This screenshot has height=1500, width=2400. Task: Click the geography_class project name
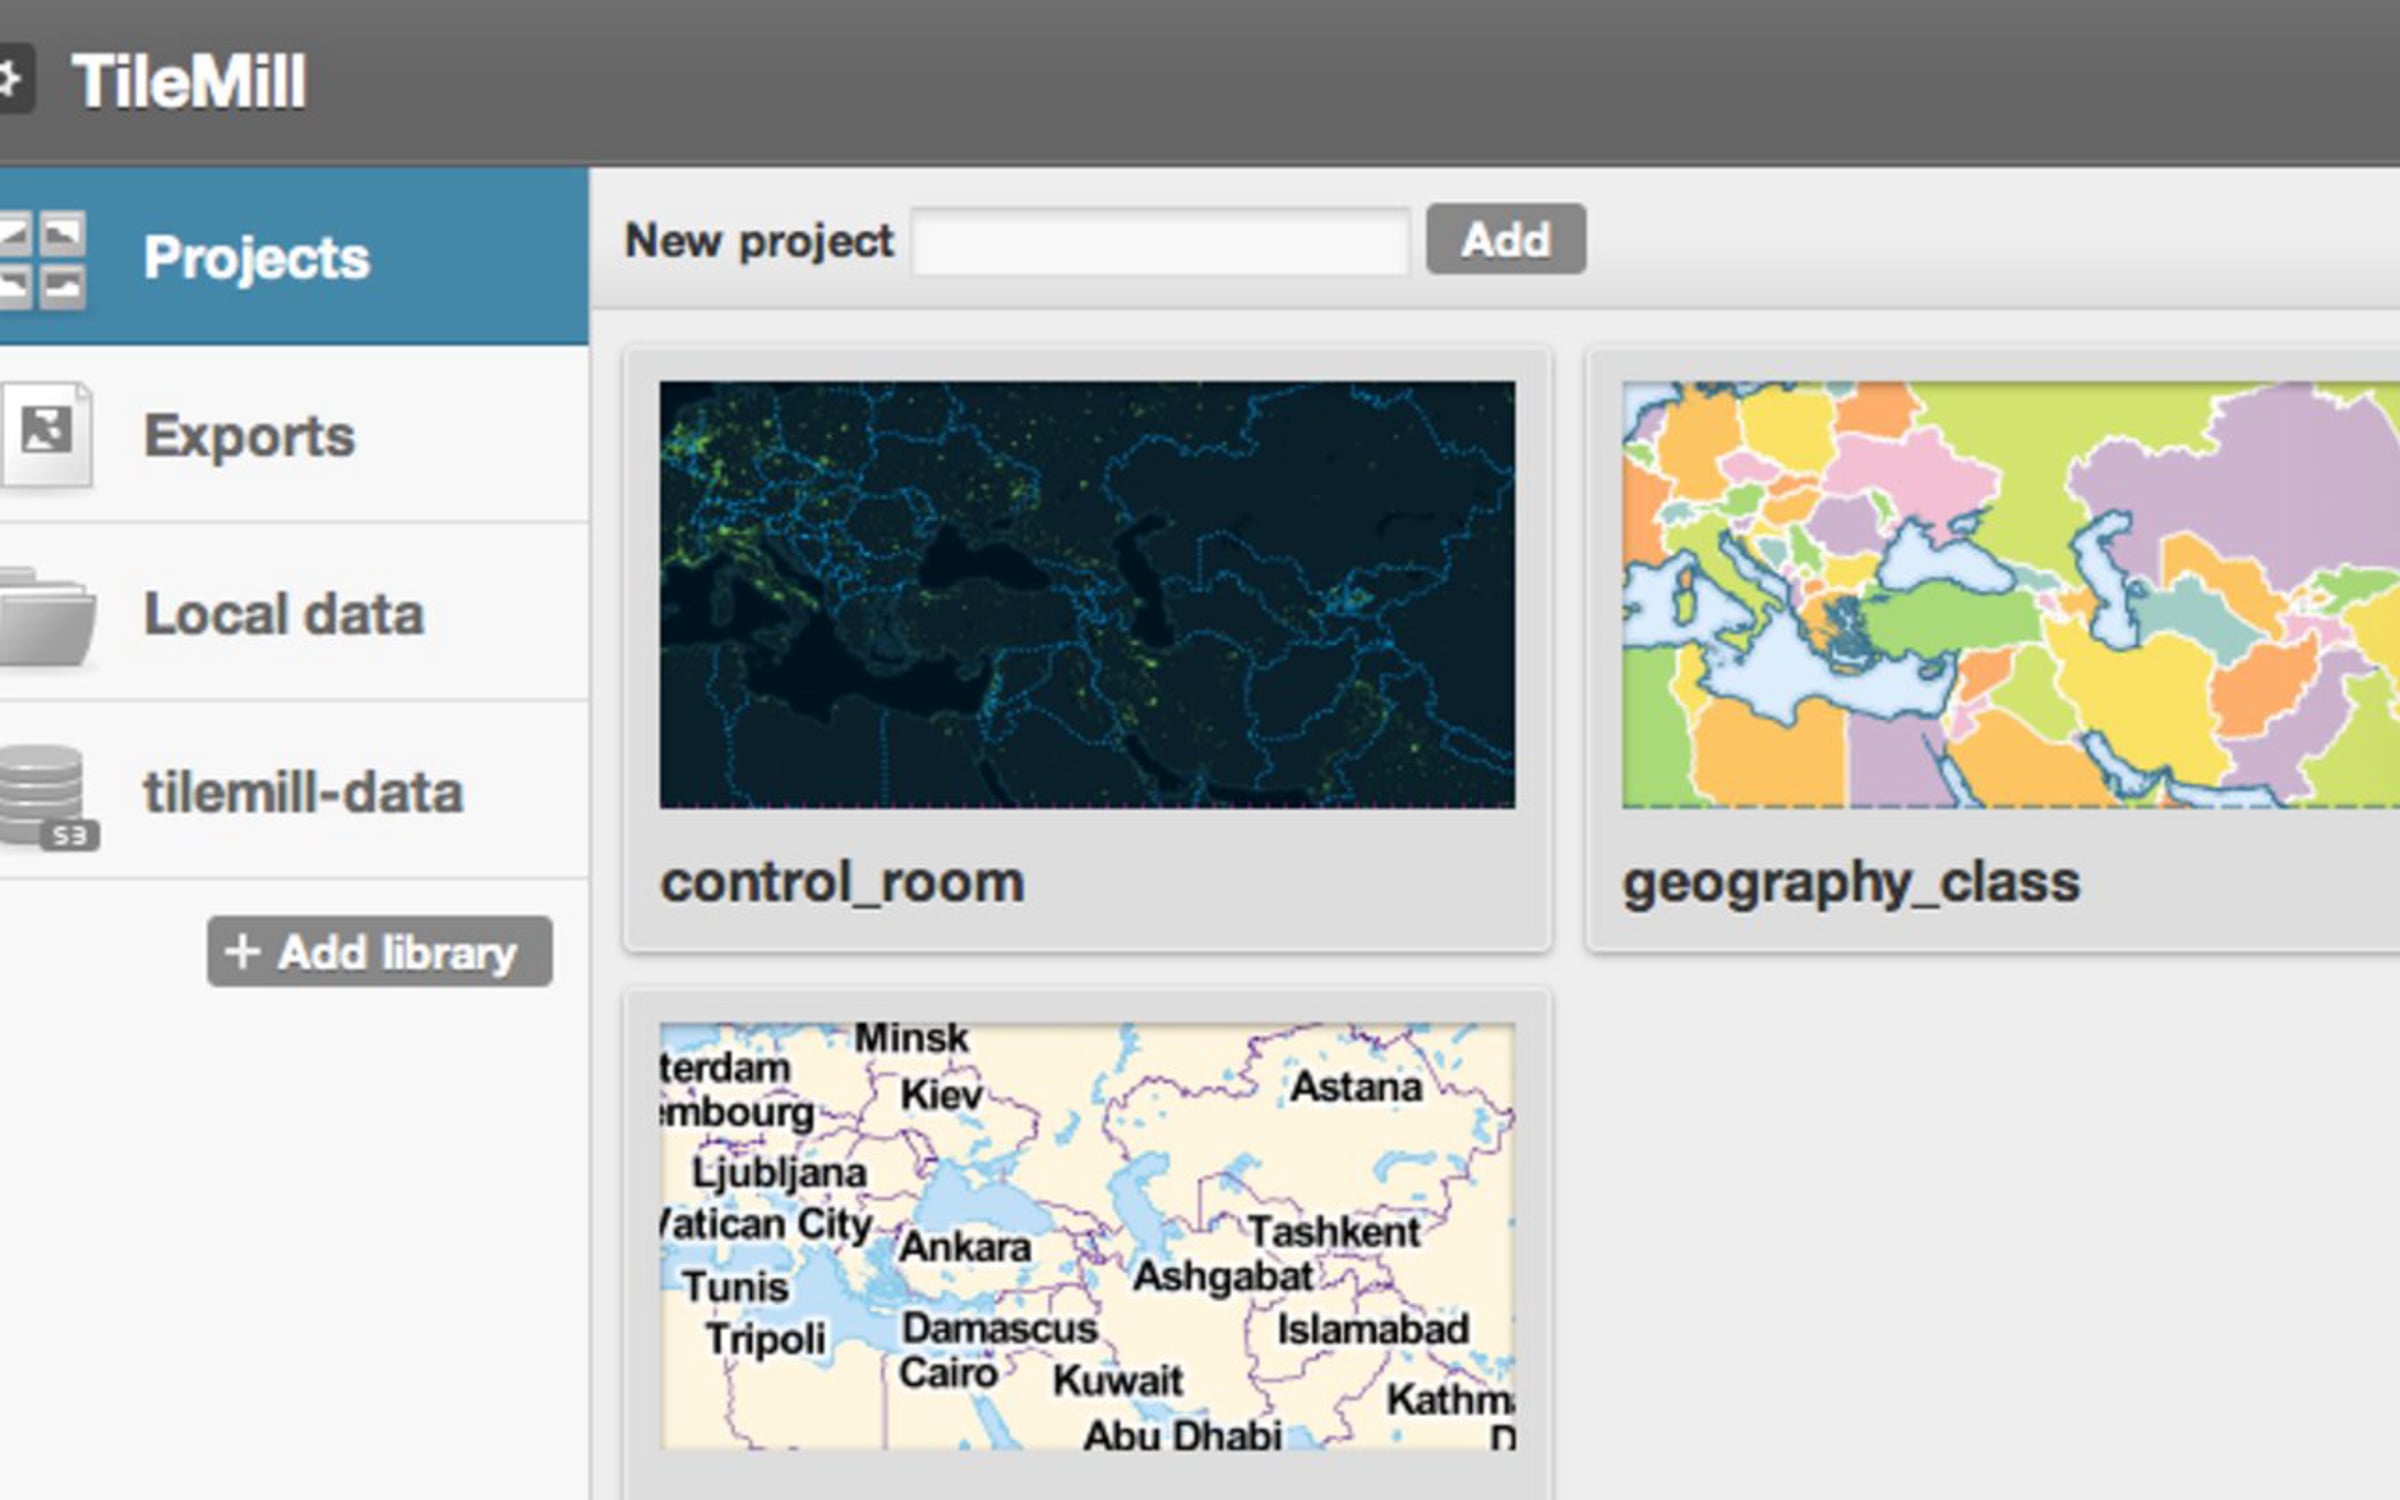click(x=1851, y=885)
